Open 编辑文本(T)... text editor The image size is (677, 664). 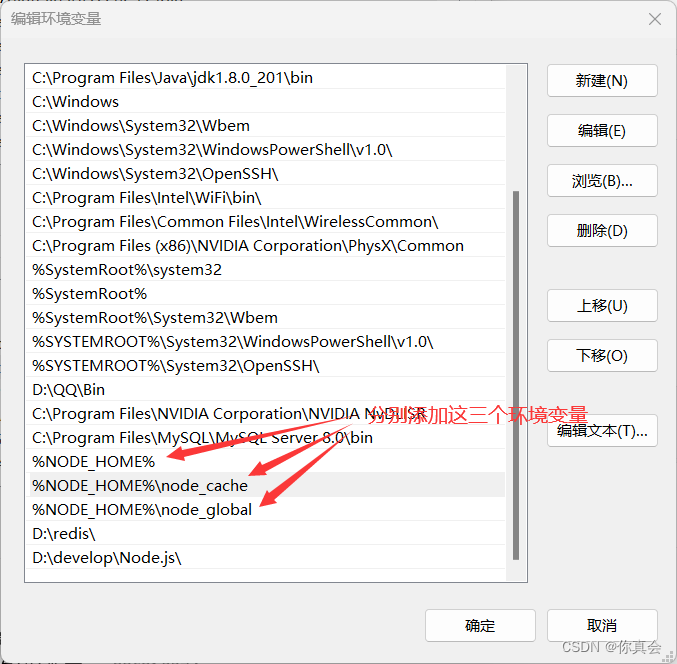click(x=602, y=431)
